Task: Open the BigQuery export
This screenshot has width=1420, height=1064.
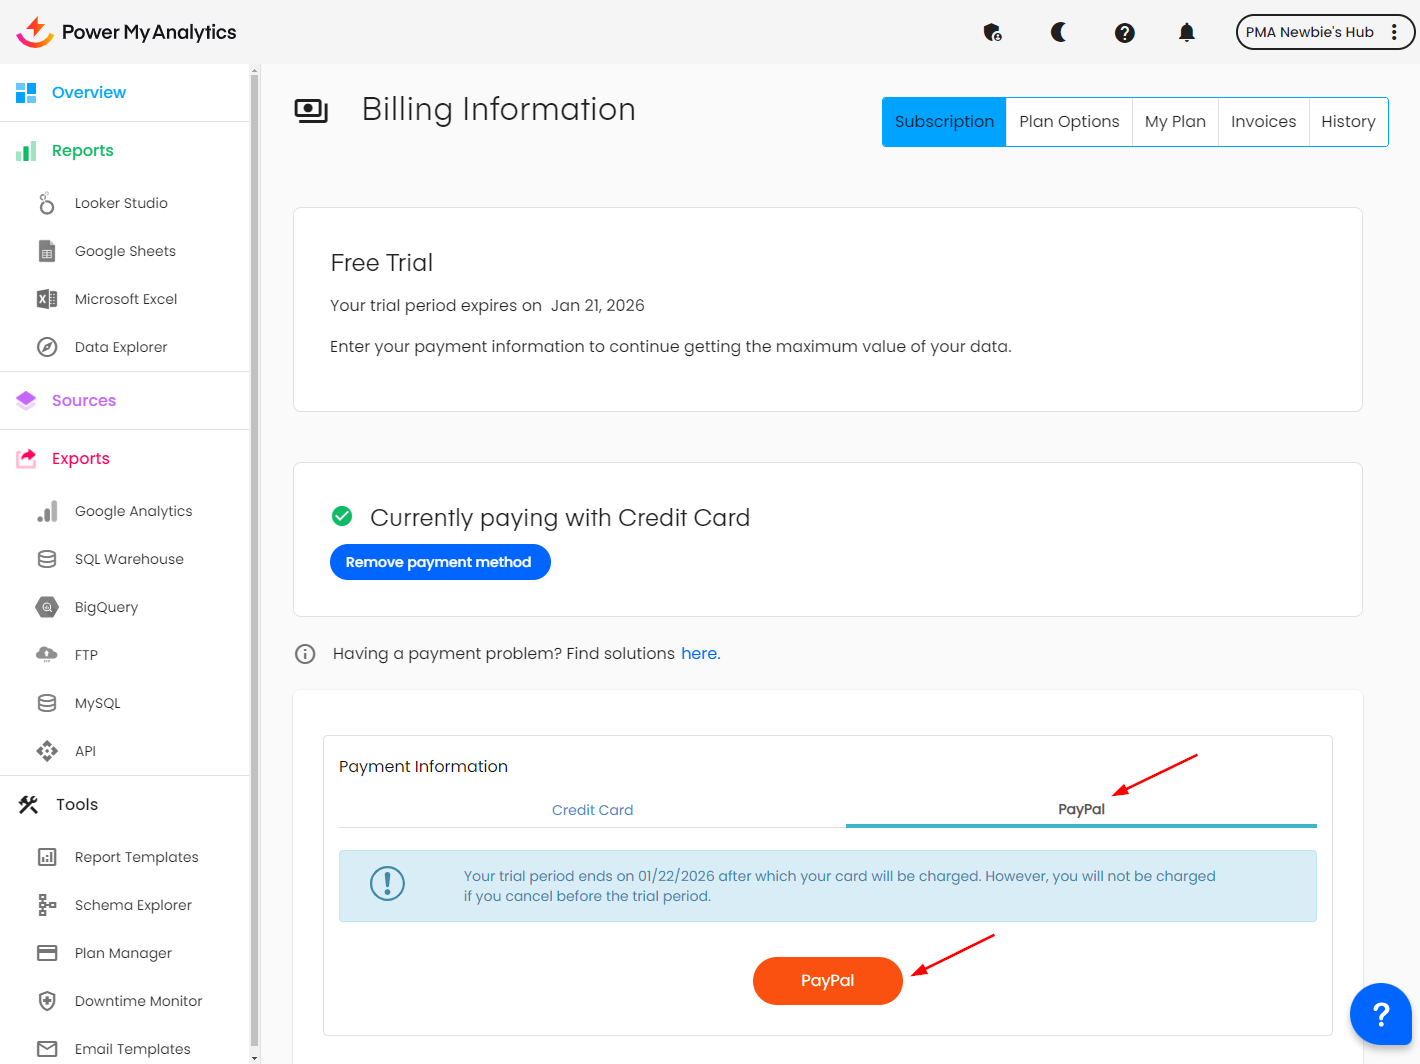Action: (106, 607)
